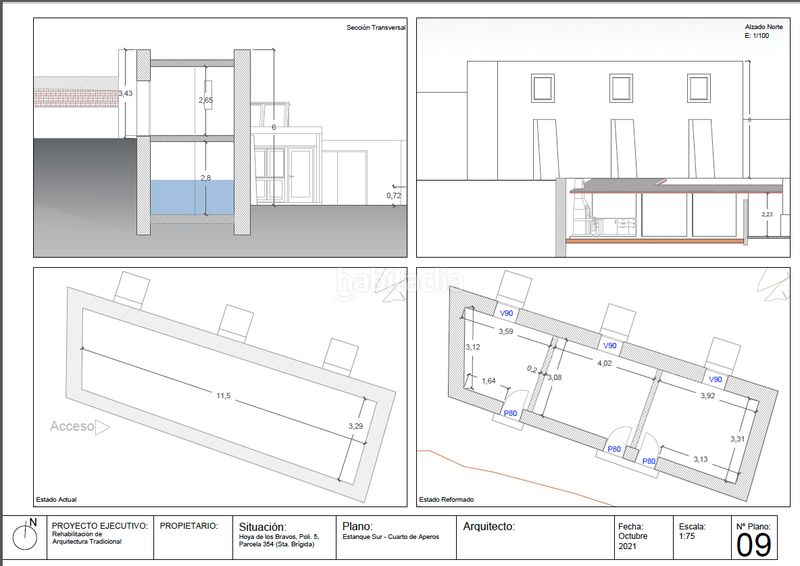The height and width of the screenshot is (566, 800).
Task: Select the leftmost P80 door tag
Action: pos(510,413)
